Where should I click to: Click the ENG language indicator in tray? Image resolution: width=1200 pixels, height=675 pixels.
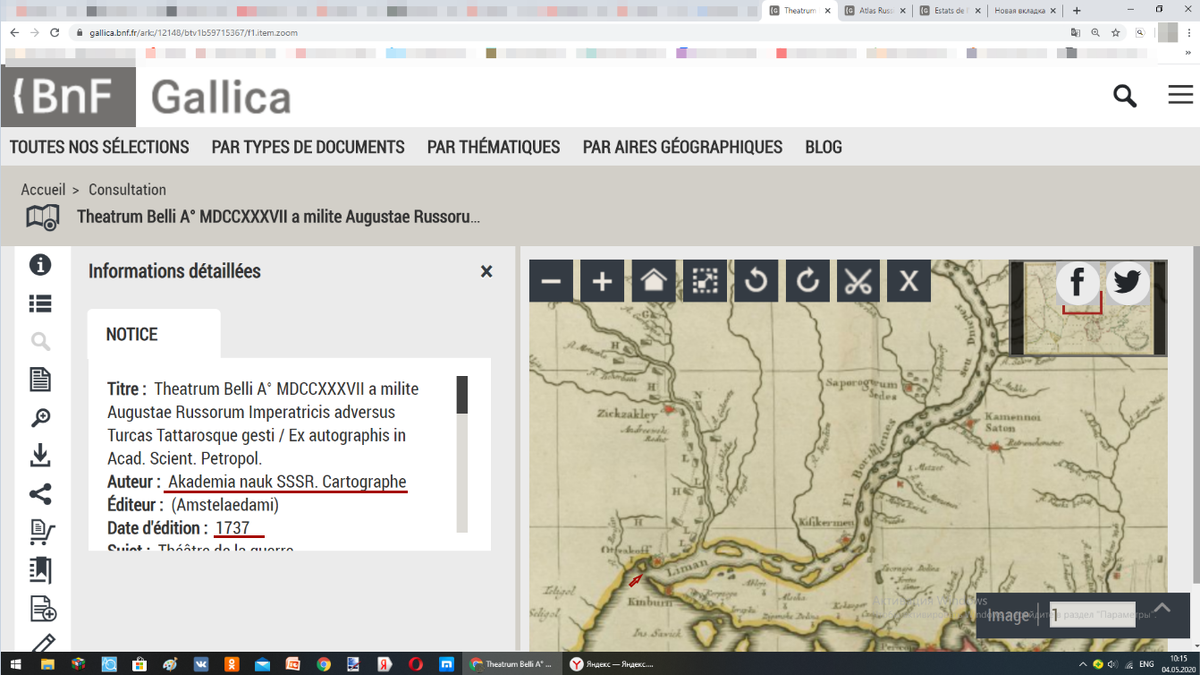[x=1146, y=664]
